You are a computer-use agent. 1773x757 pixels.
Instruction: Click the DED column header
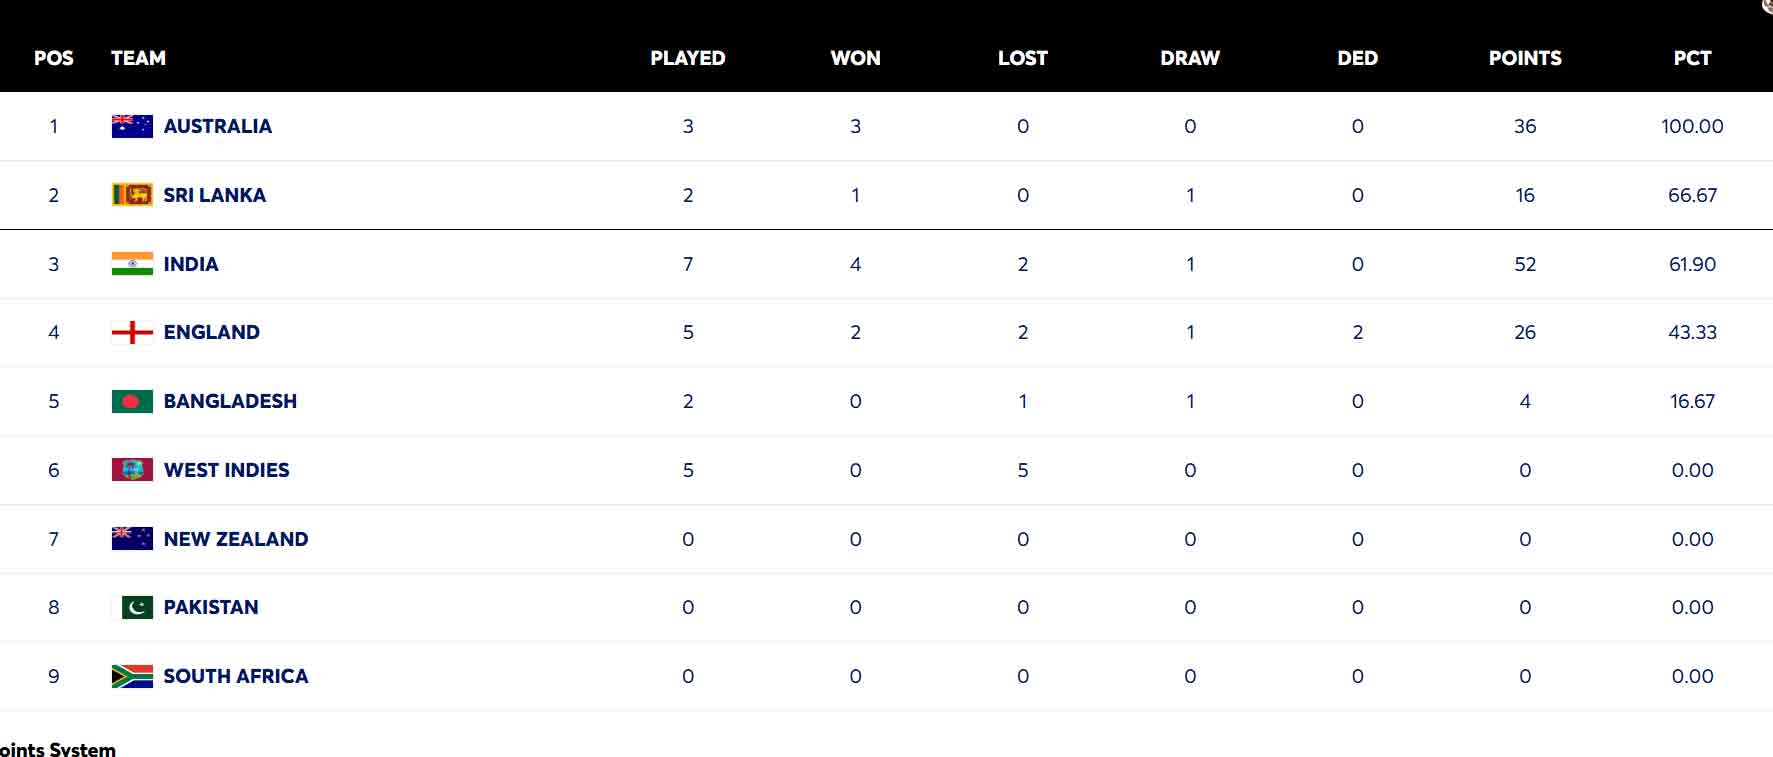[1357, 58]
